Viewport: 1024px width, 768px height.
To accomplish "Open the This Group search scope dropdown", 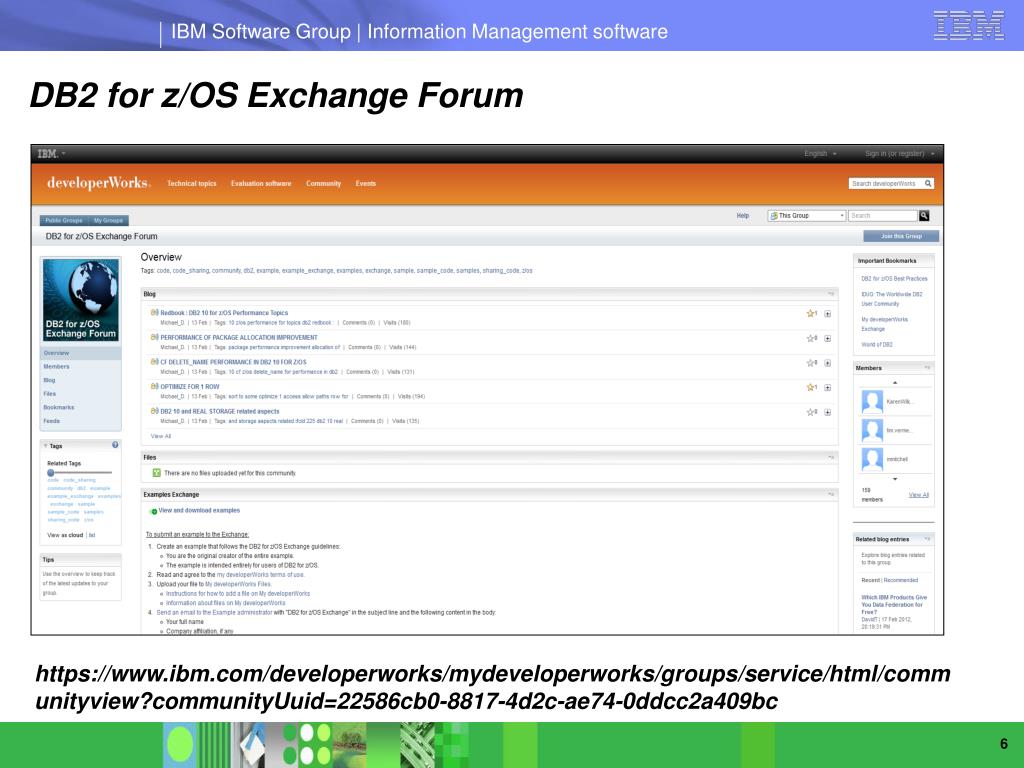I will pyautogui.click(x=807, y=216).
